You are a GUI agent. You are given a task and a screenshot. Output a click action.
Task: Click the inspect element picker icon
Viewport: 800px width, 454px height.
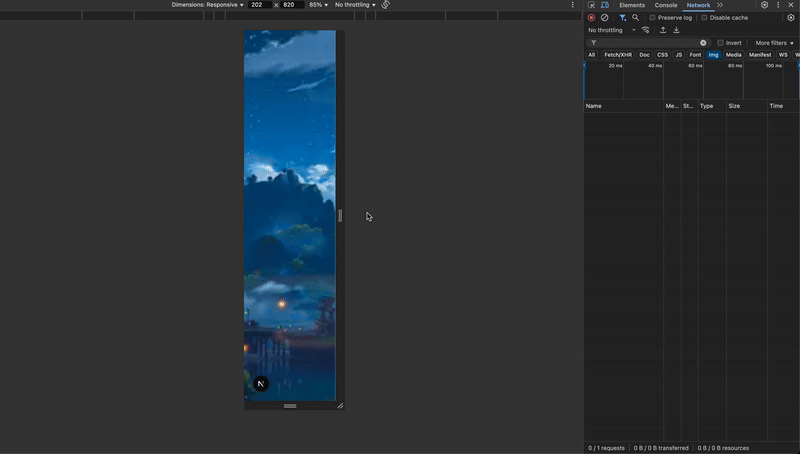tap(591, 5)
